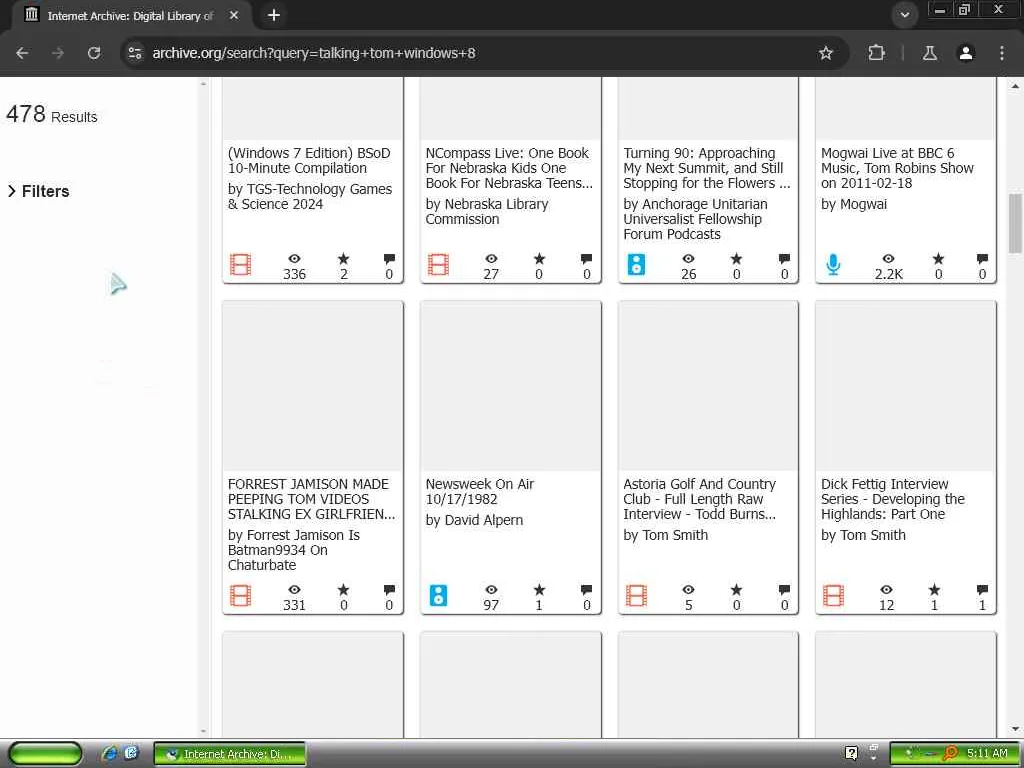Open Chrome three-dot menu
Image resolution: width=1024 pixels, height=768 pixels.
pos(1002,53)
